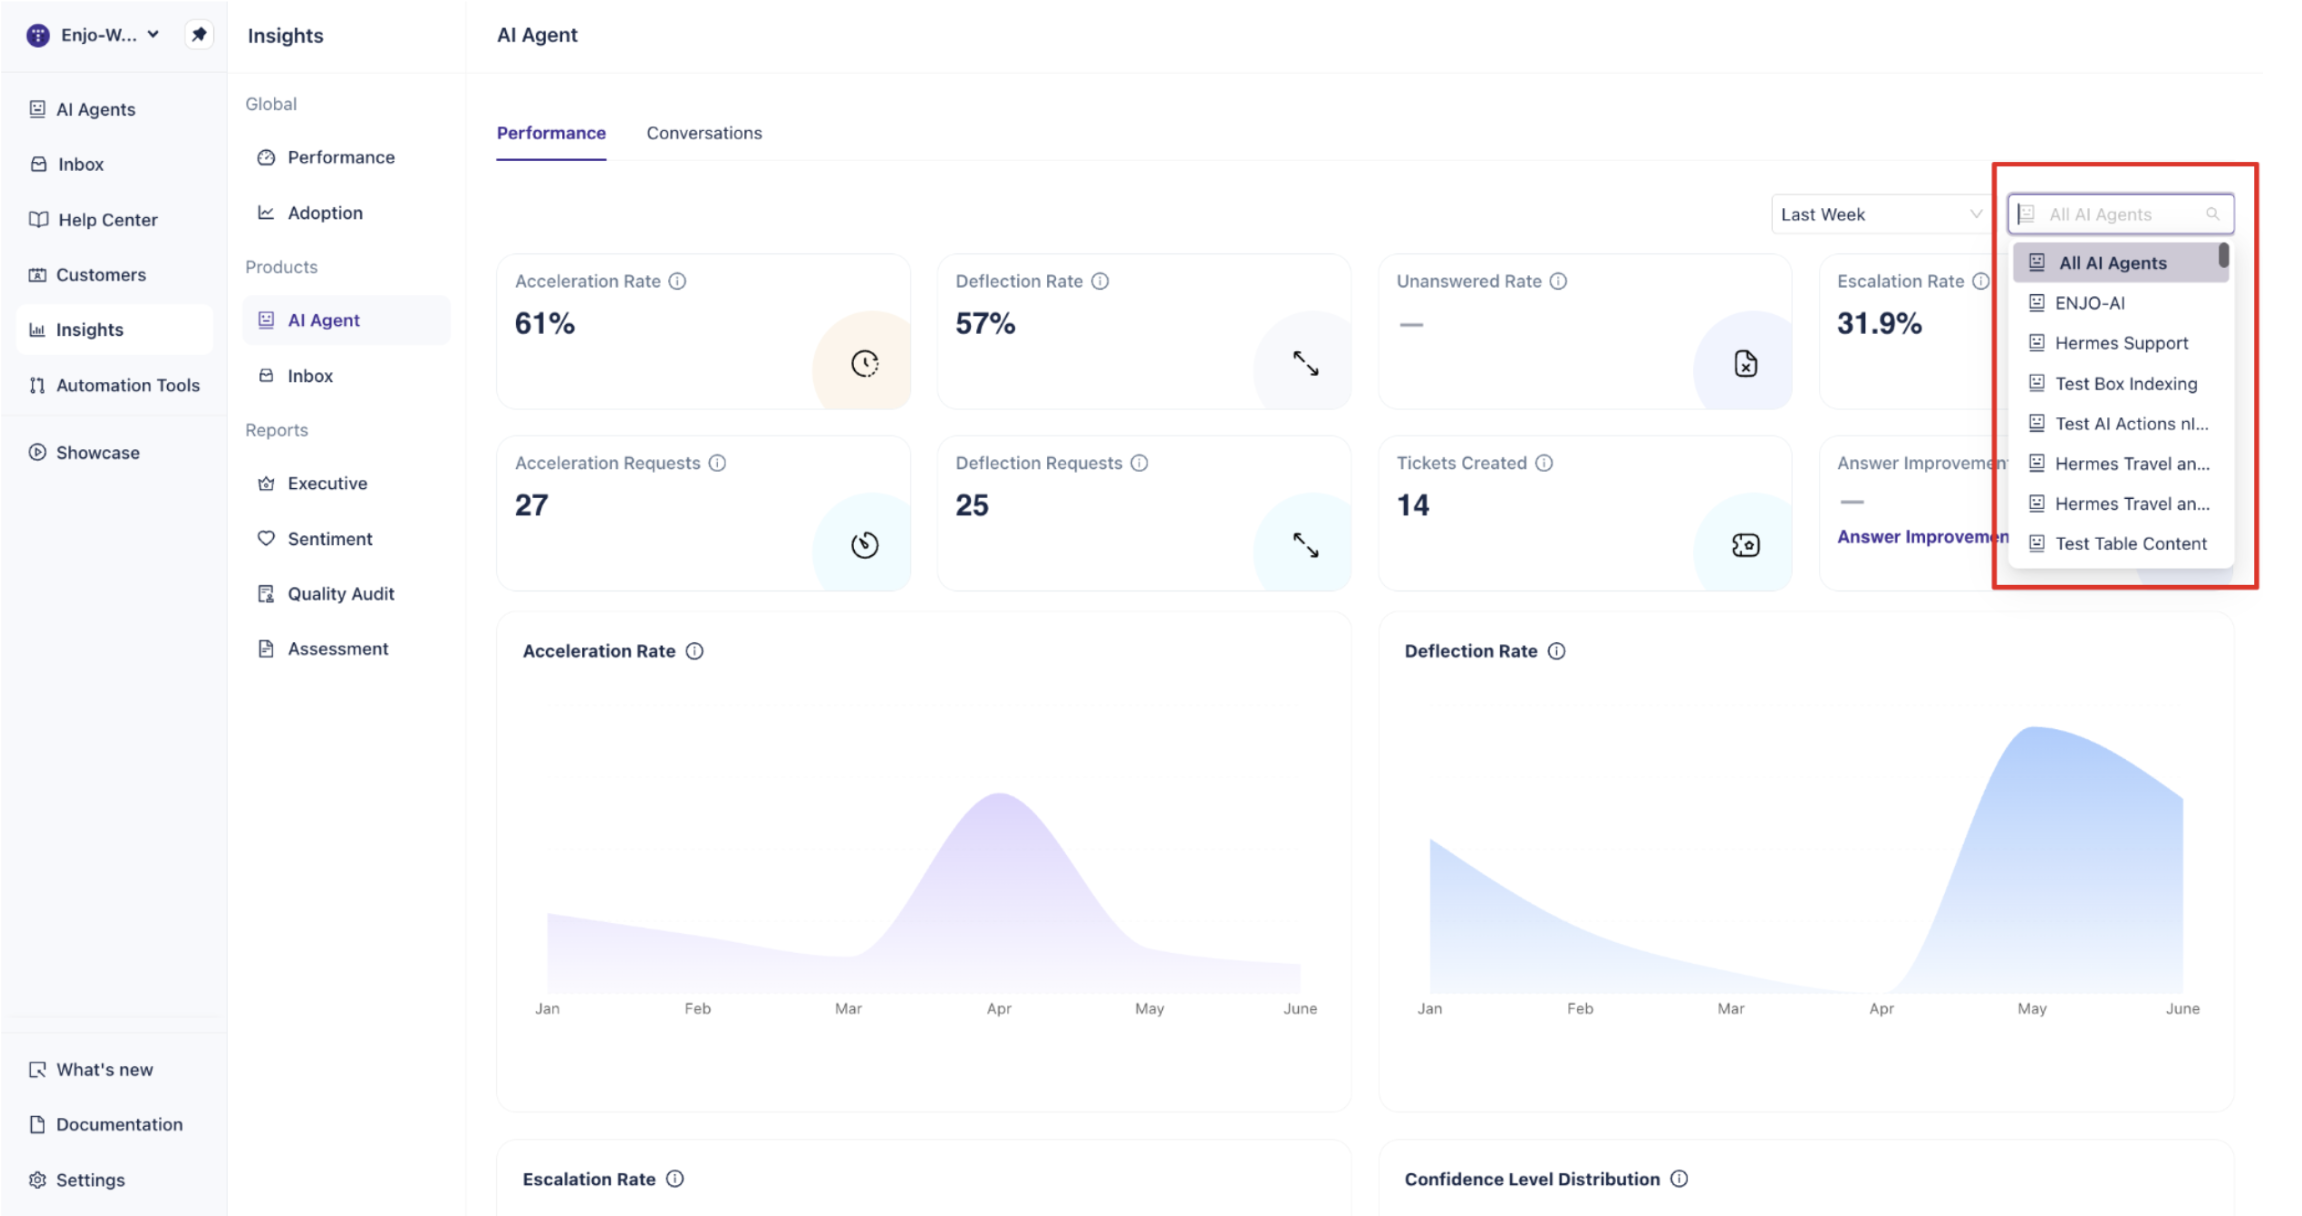Choose Hermes Support from the agents list
Screen dimensions: 2302x1216
pos(2120,343)
